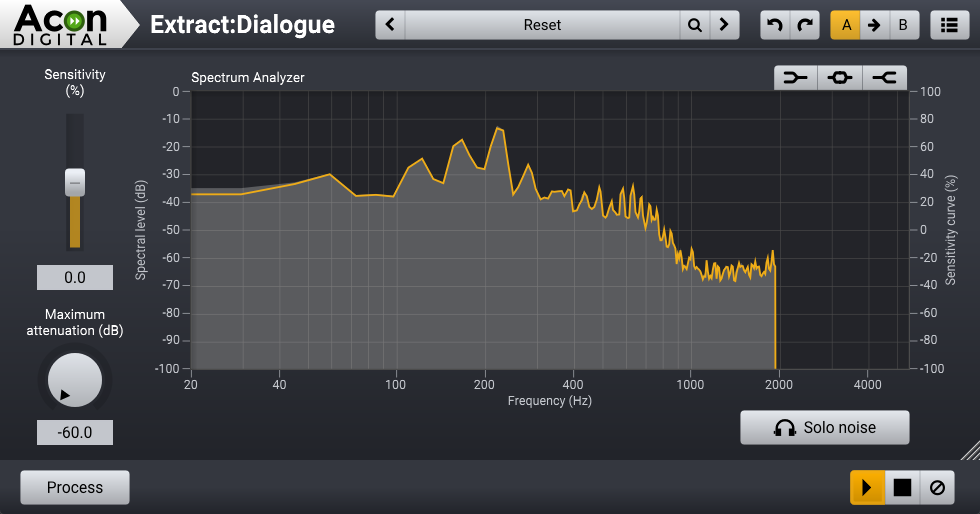980x514 pixels.
Task: Select B settings slot
Action: [903, 25]
